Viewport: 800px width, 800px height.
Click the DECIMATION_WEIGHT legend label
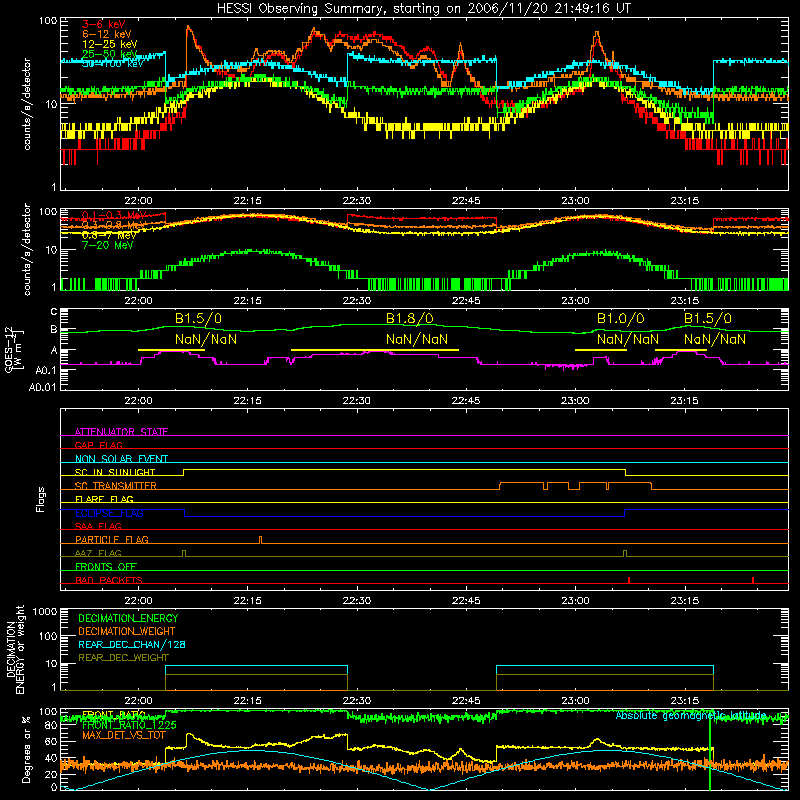coord(127,632)
